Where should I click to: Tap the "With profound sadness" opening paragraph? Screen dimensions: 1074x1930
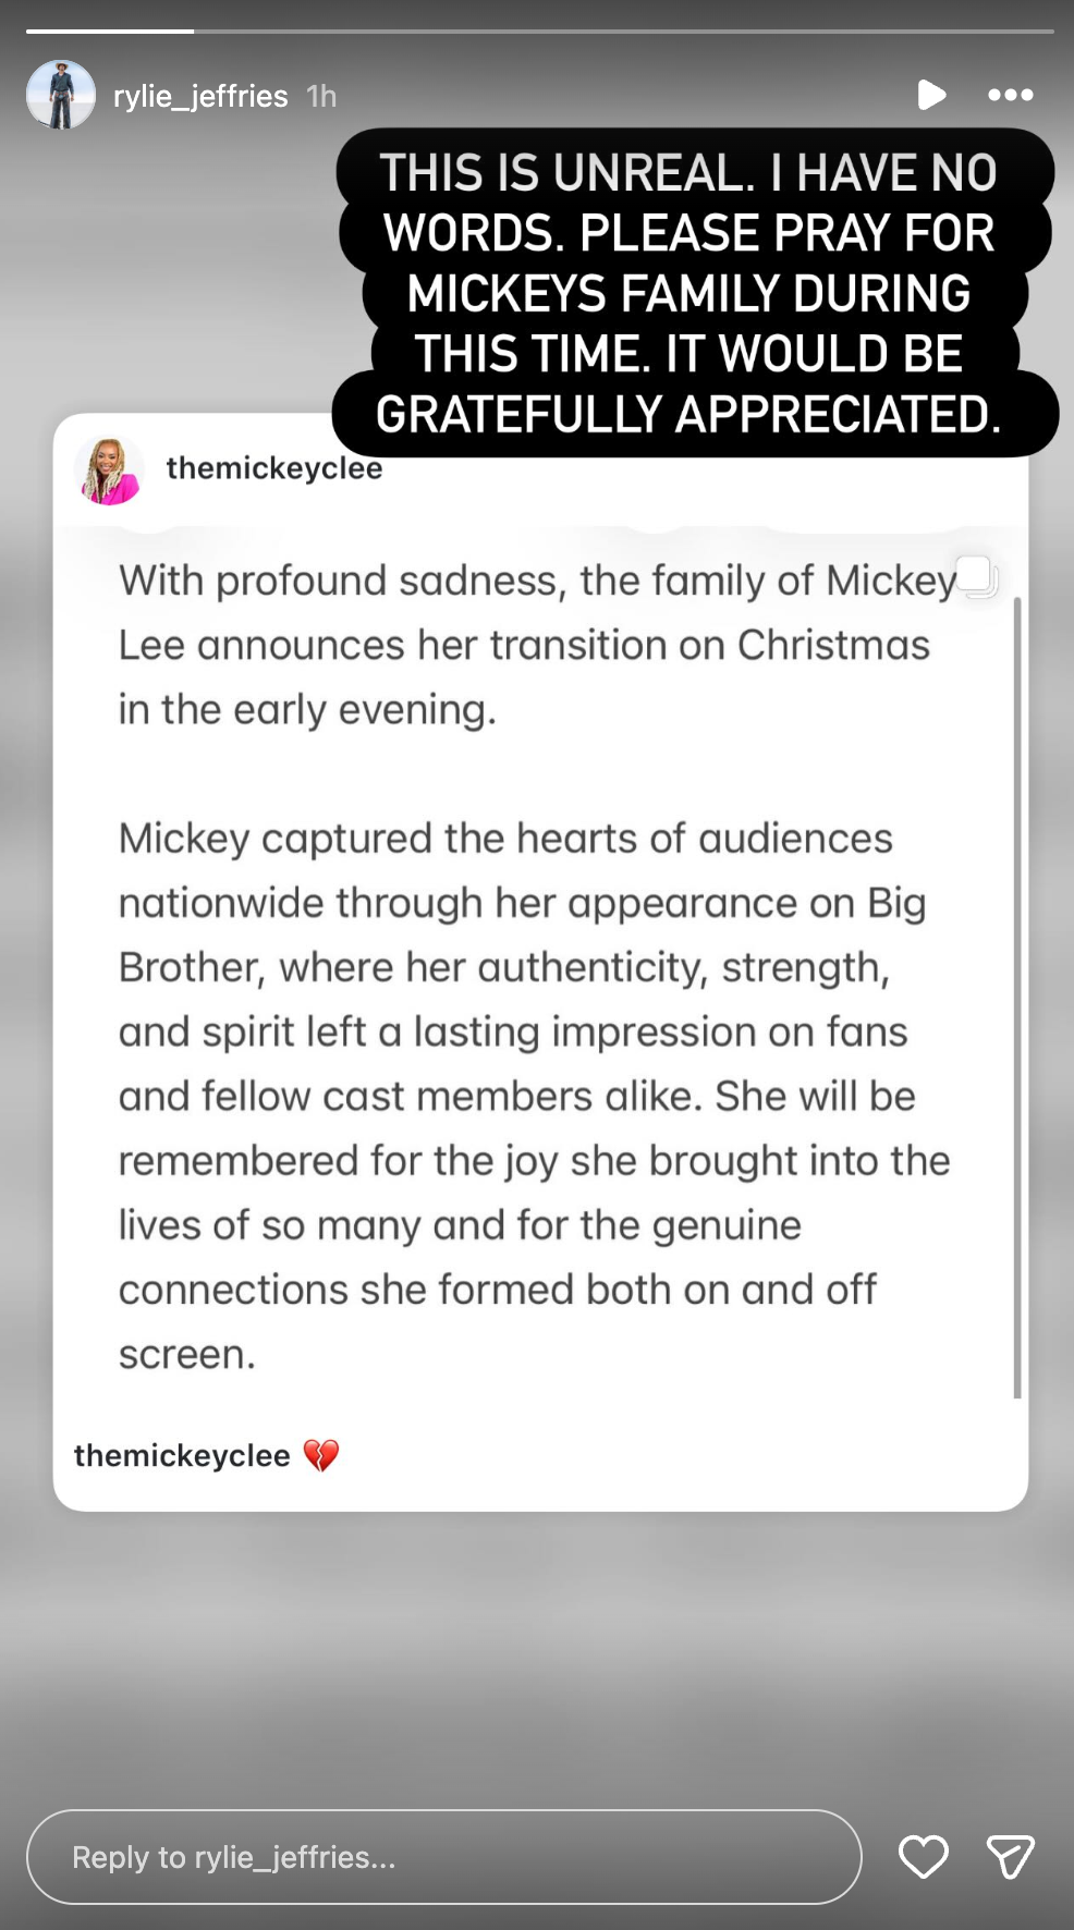530,645
